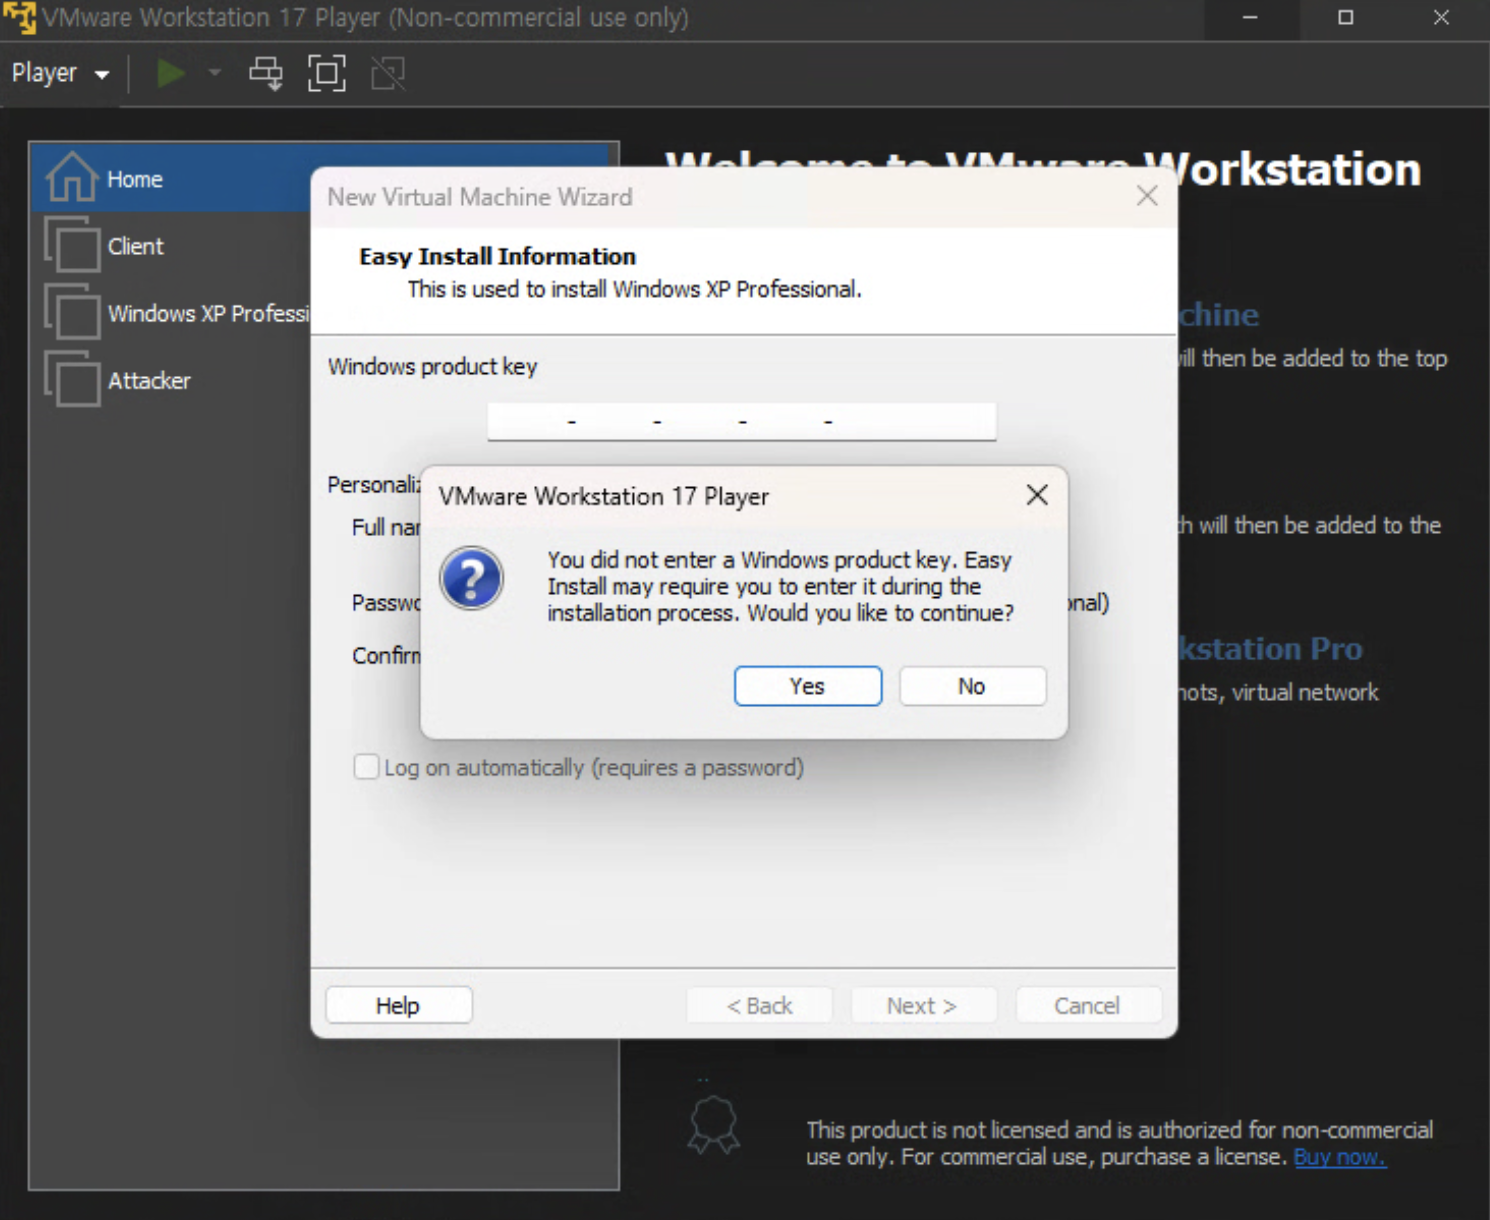Click the Windows product key field

tap(741, 421)
